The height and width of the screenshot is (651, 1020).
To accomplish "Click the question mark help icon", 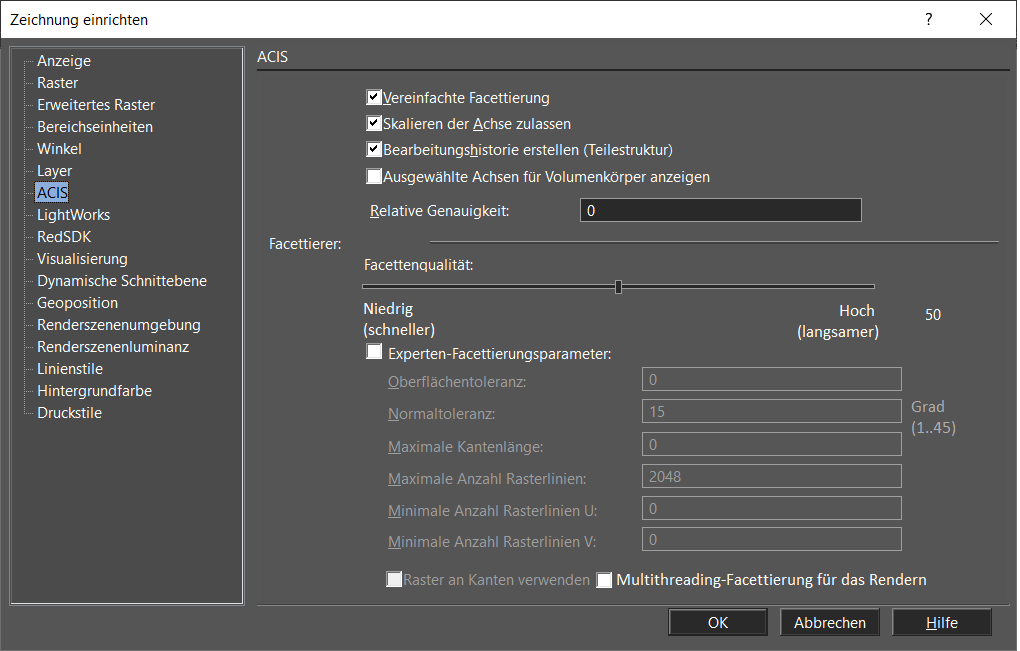I will (929, 20).
